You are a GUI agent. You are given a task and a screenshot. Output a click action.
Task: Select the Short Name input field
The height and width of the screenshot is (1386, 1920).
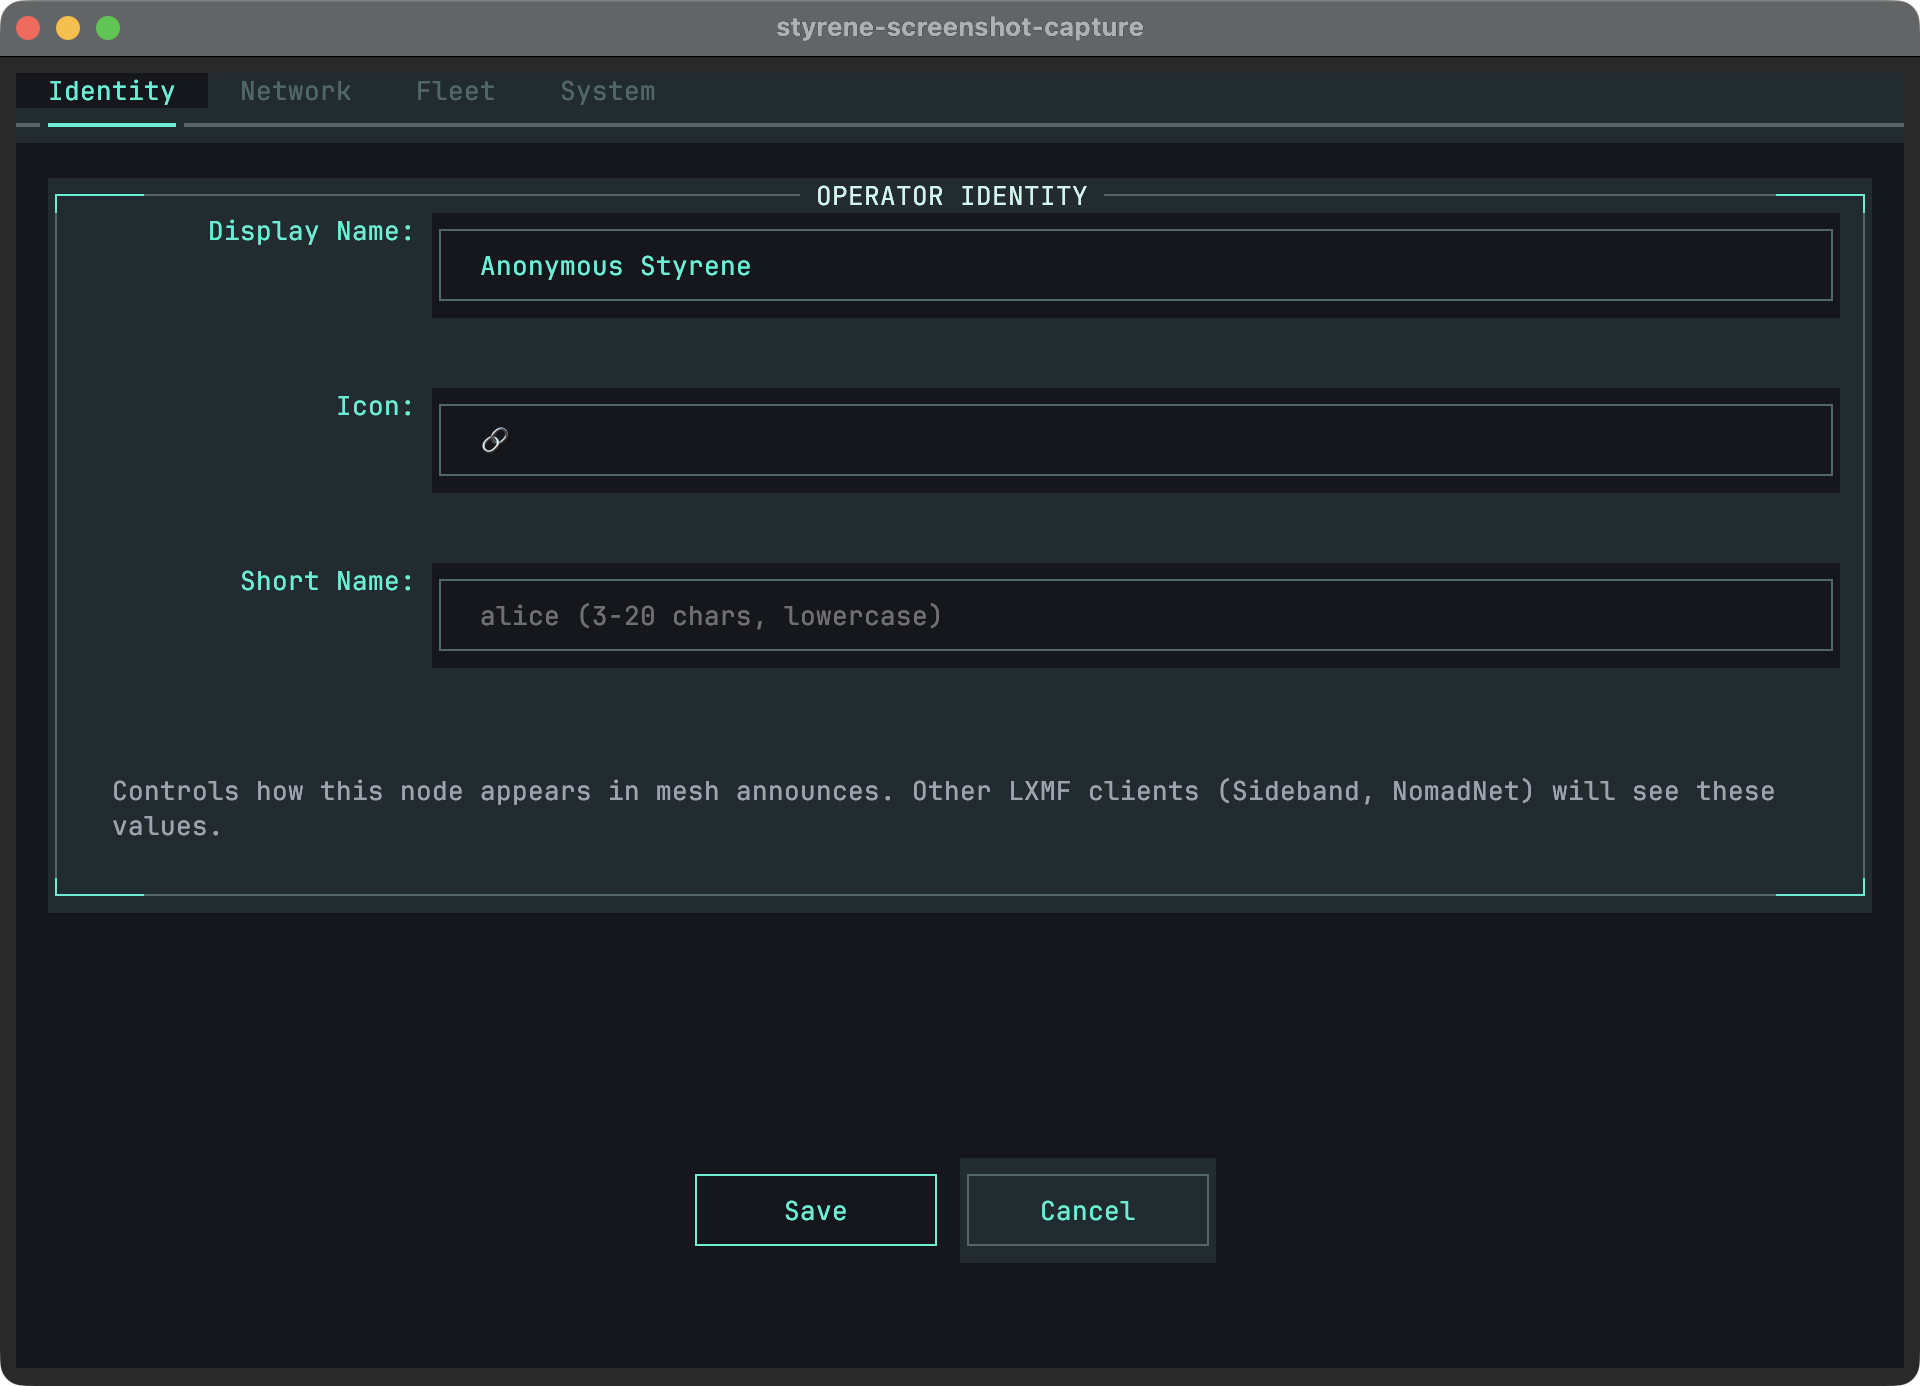pos(1134,616)
